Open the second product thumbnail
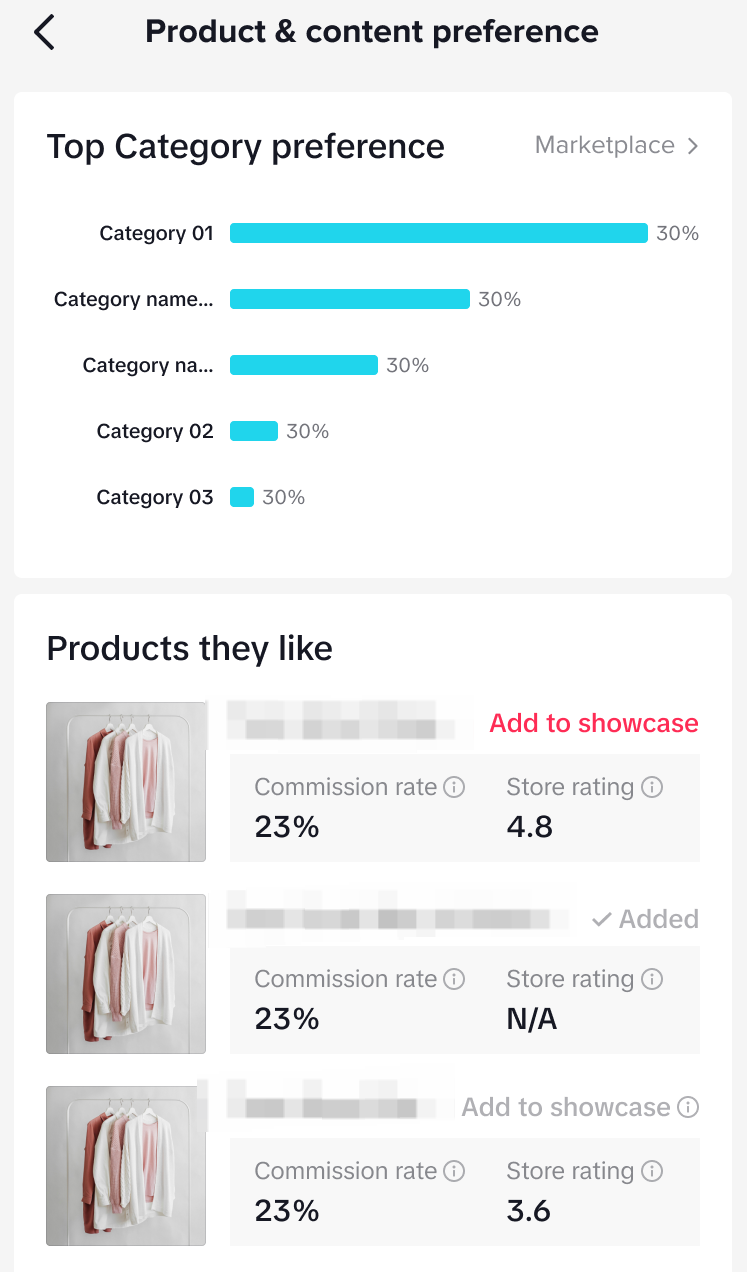 tap(126, 973)
